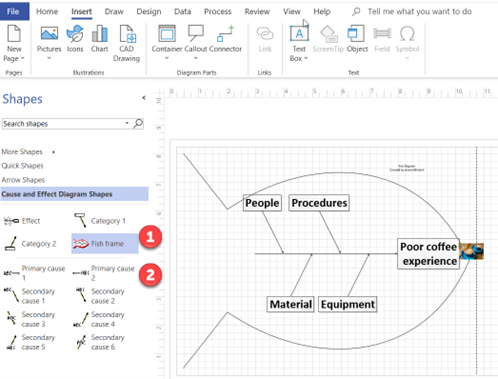Viewport: 498px width, 379px height.
Task: Select the Category 2 shape
Action: pos(30,244)
